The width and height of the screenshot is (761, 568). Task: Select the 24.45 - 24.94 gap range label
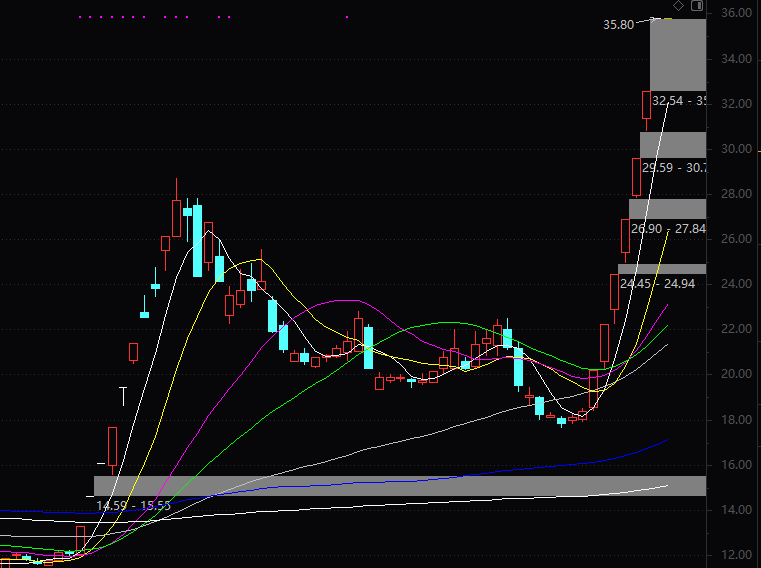658,284
